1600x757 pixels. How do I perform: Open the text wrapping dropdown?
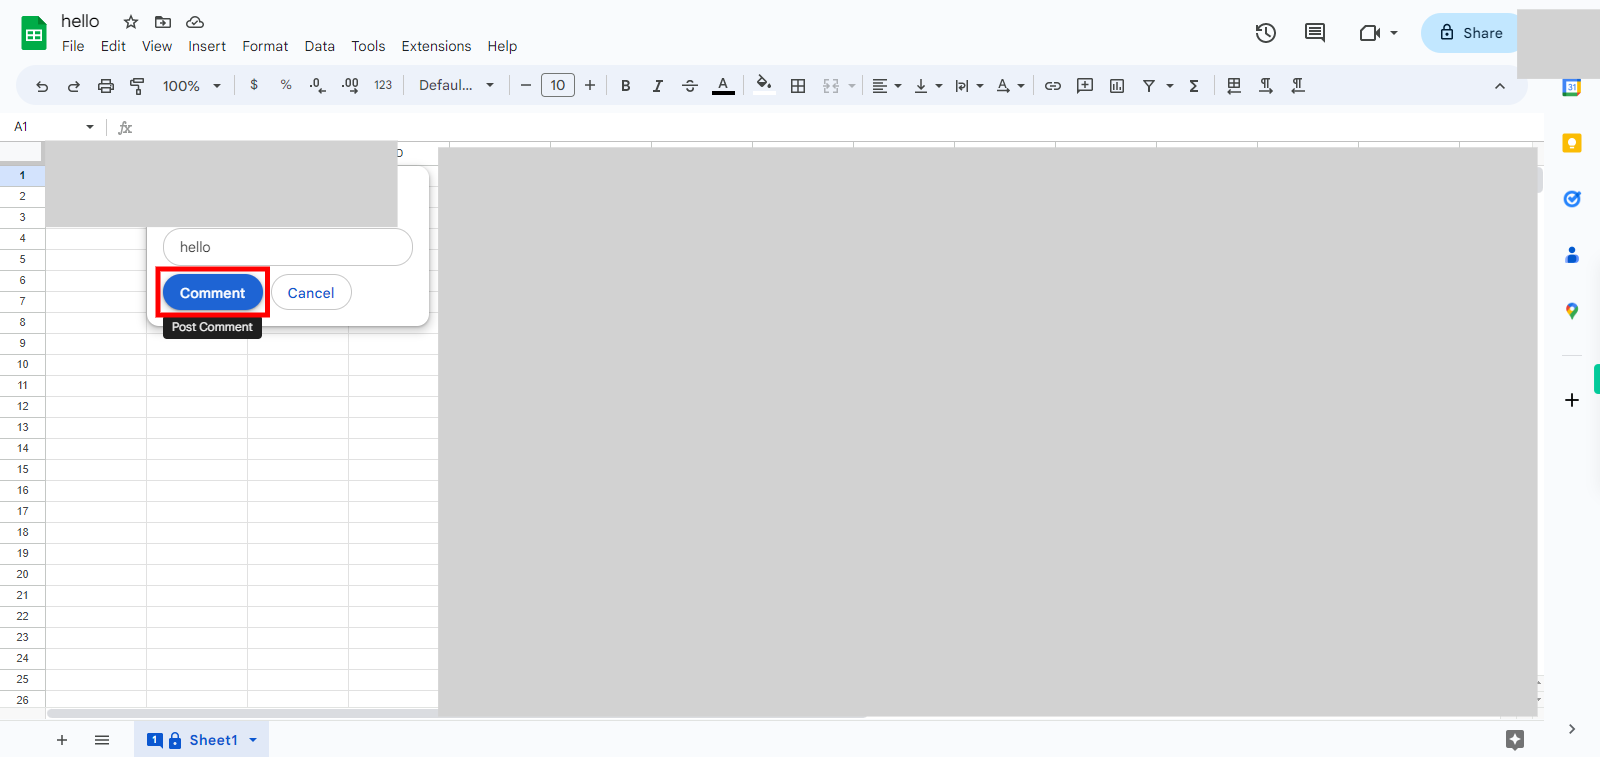969,86
